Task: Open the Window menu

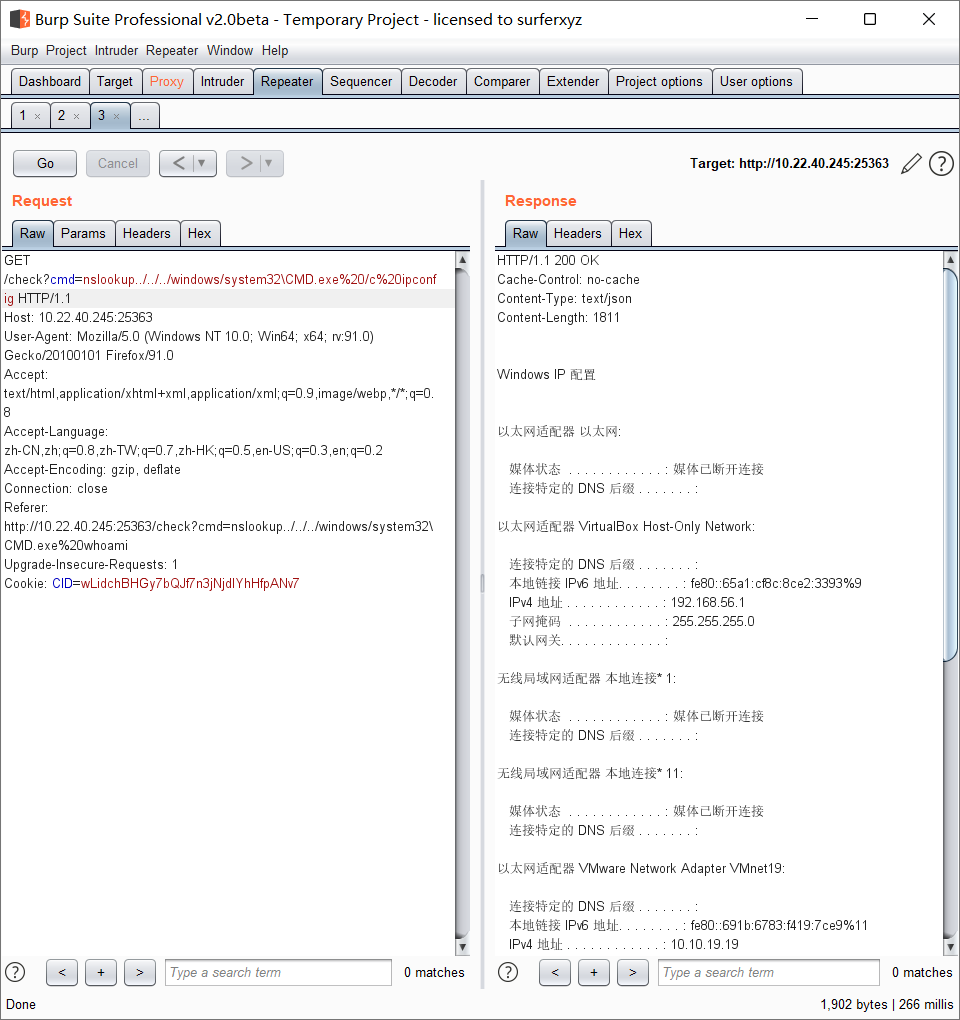Action: [230, 51]
